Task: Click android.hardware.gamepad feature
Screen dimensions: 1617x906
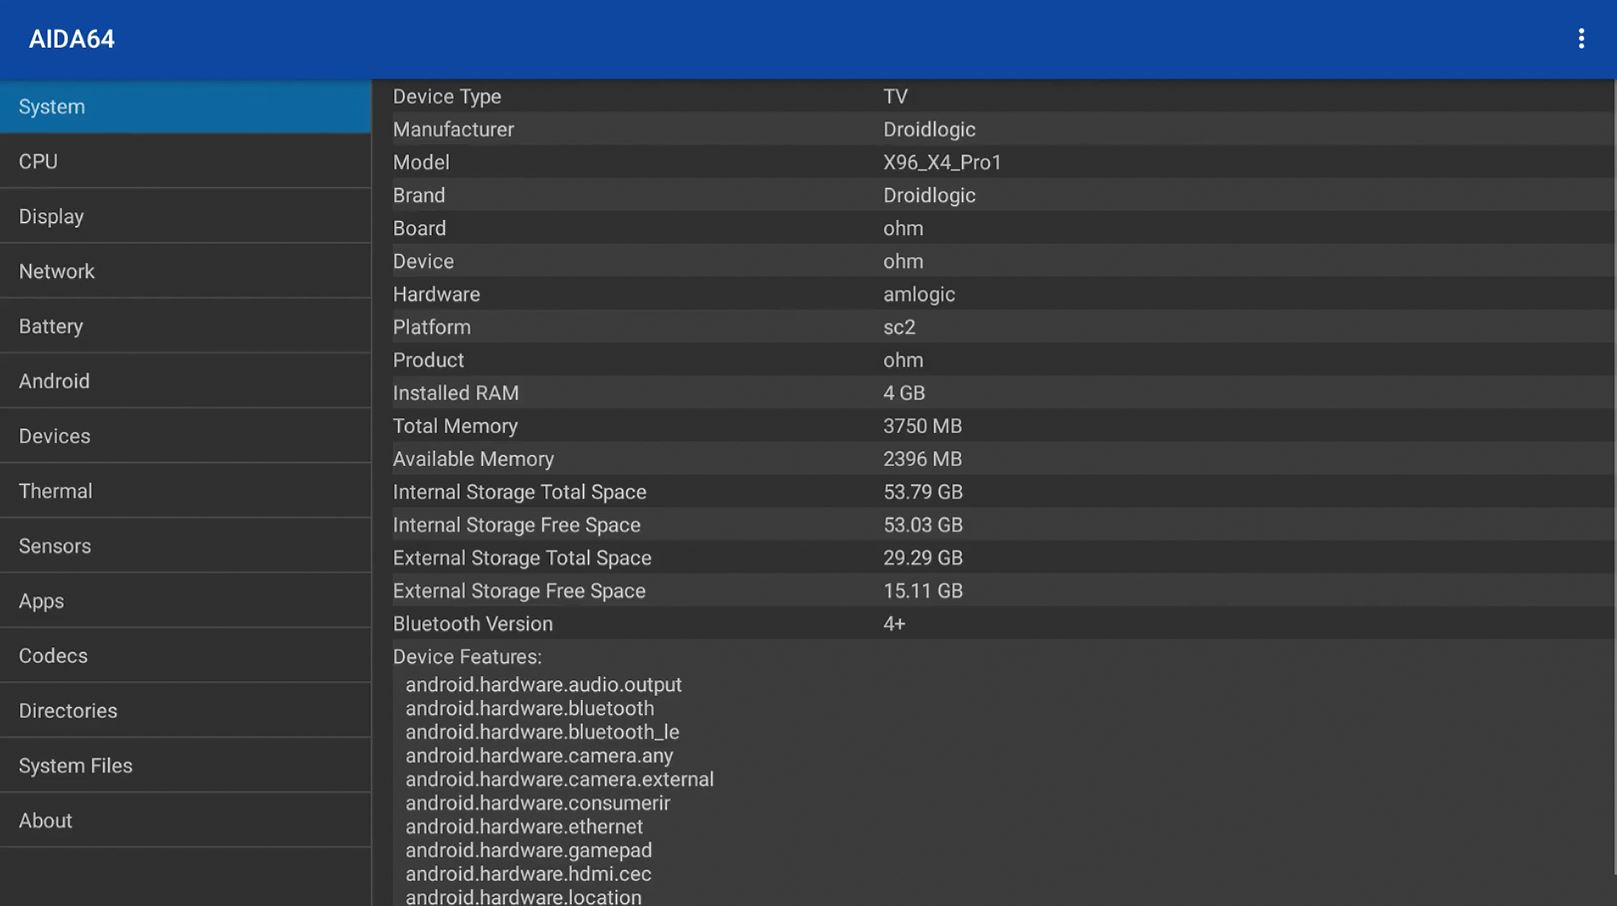Action: [x=529, y=850]
